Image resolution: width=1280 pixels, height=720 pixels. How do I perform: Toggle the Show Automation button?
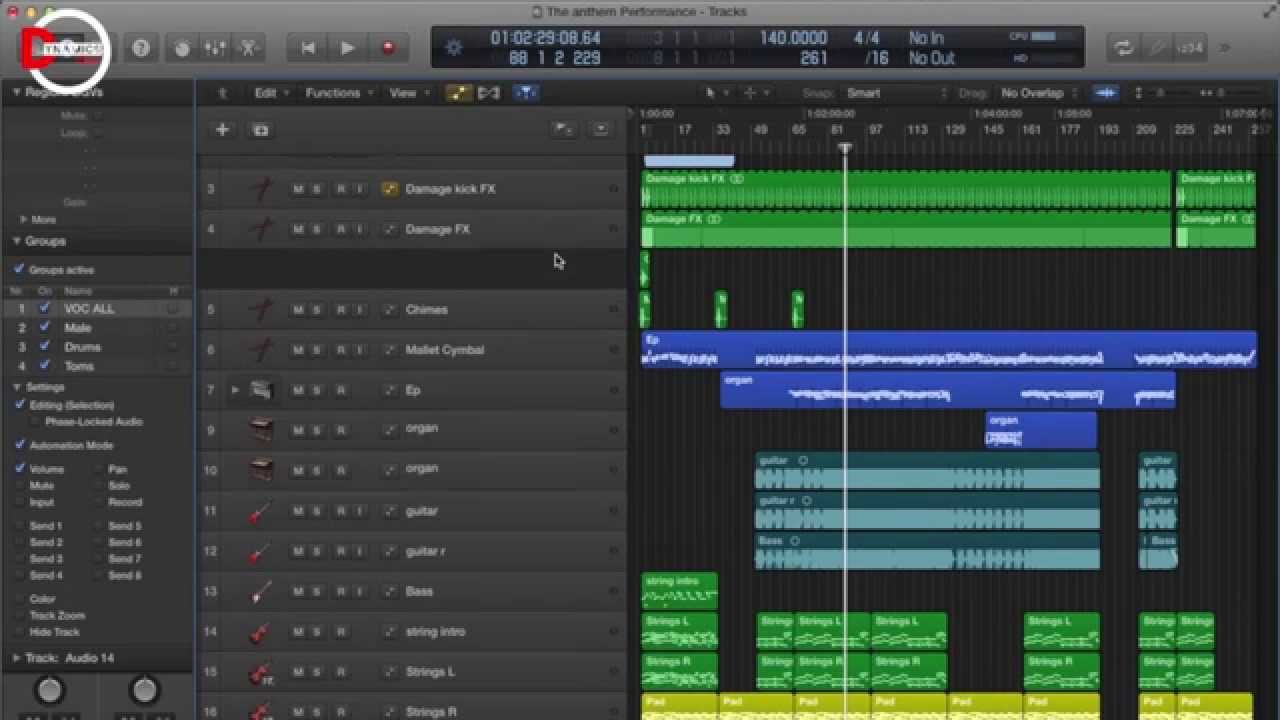459,93
